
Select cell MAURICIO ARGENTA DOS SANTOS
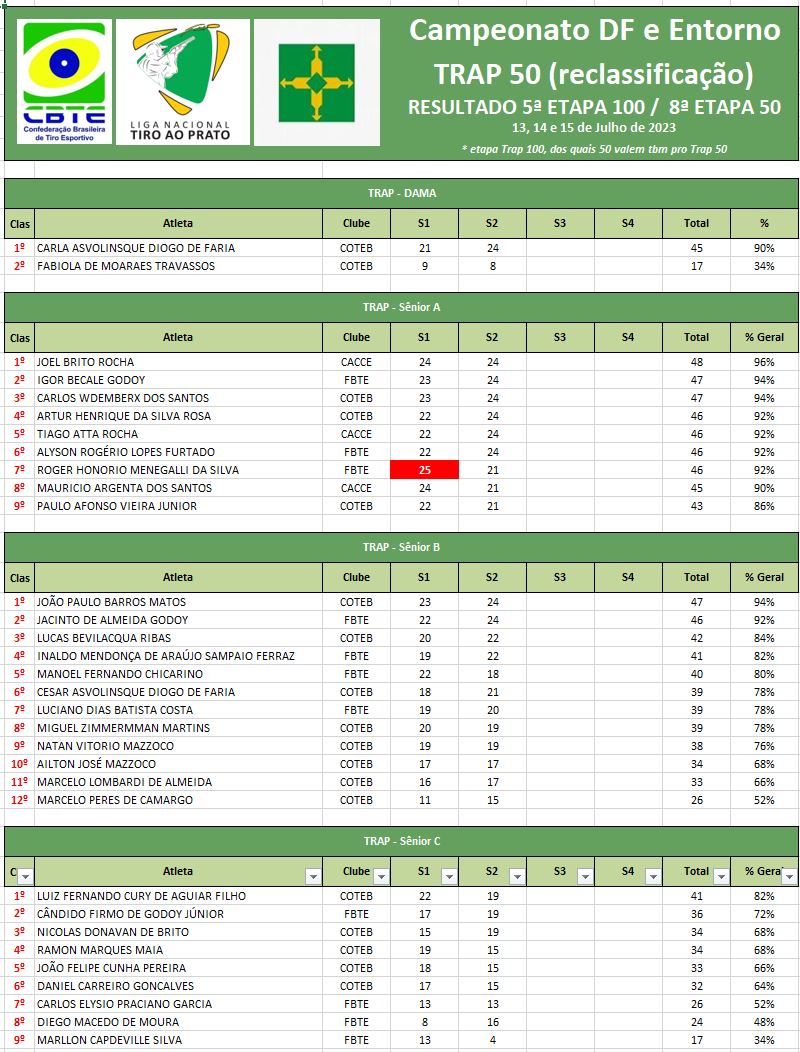click(x=179, y=488)
